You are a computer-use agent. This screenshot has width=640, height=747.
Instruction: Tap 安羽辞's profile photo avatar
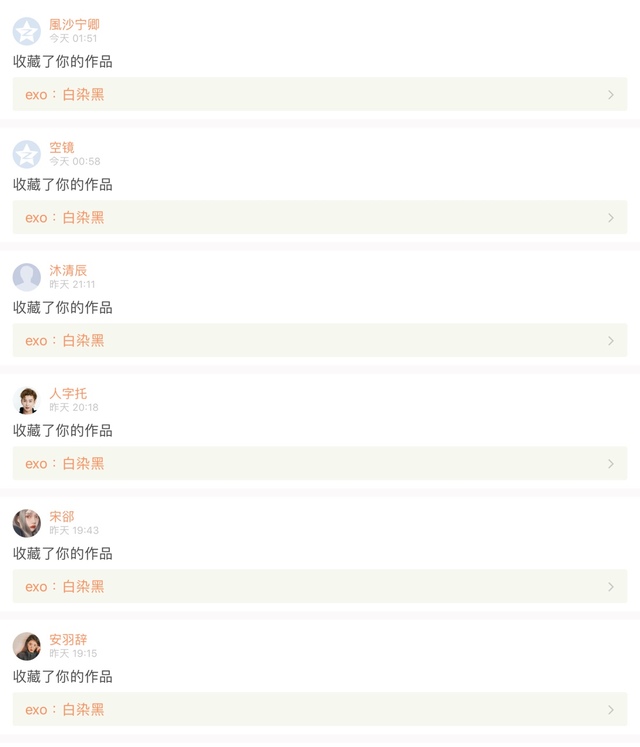tap(27, 646)
